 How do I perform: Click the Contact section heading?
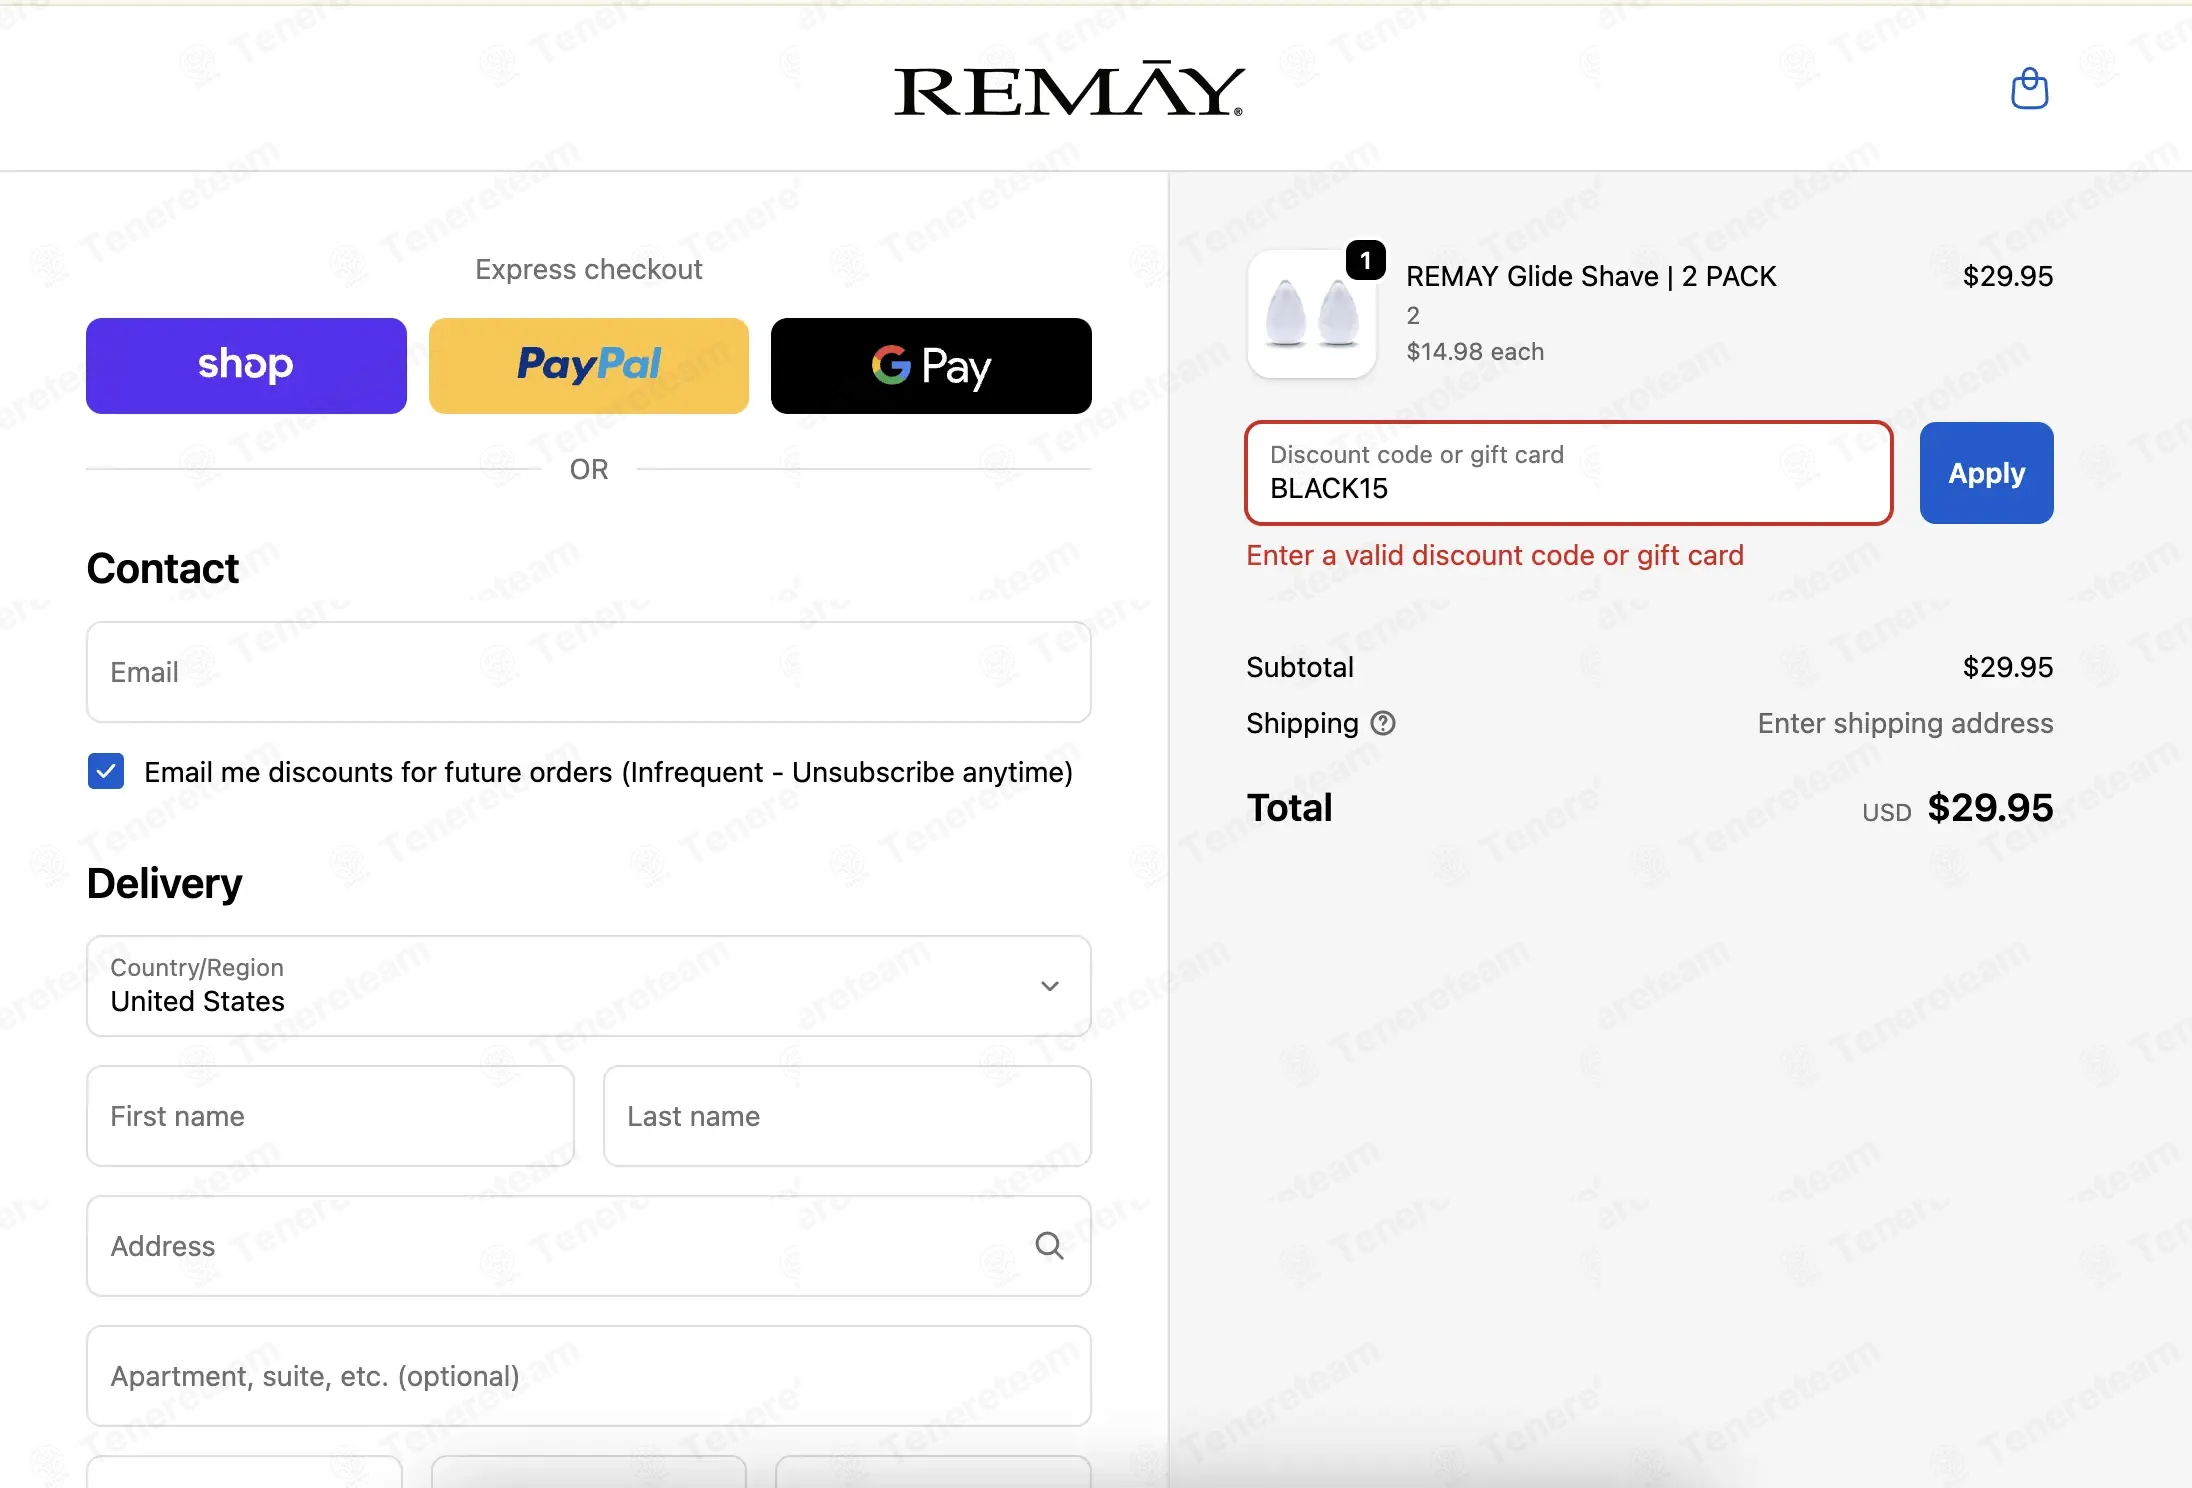pos(163,568)
